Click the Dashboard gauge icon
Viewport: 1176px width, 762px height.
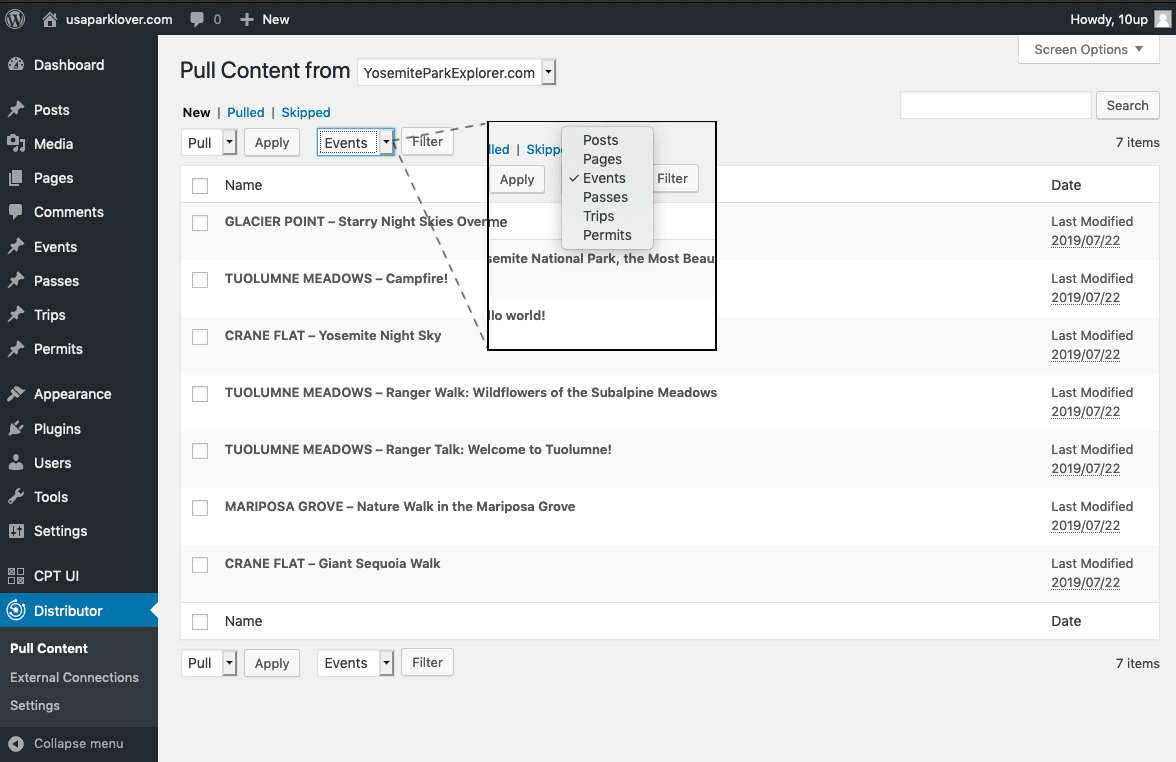tap(16, 65)
